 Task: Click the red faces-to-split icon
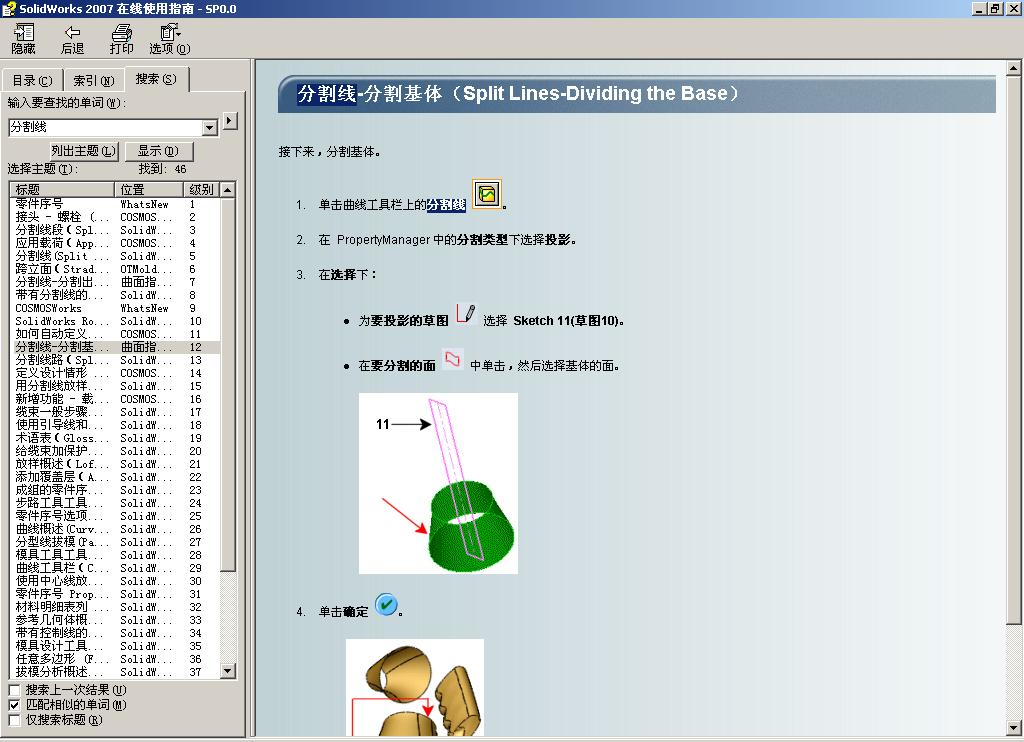[453, 359]
